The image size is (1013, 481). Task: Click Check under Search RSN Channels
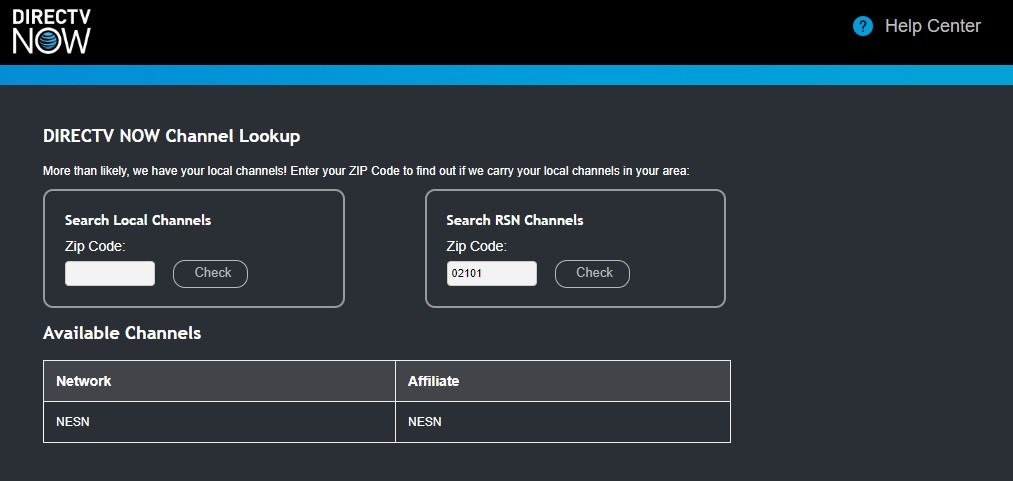(592, 273)
